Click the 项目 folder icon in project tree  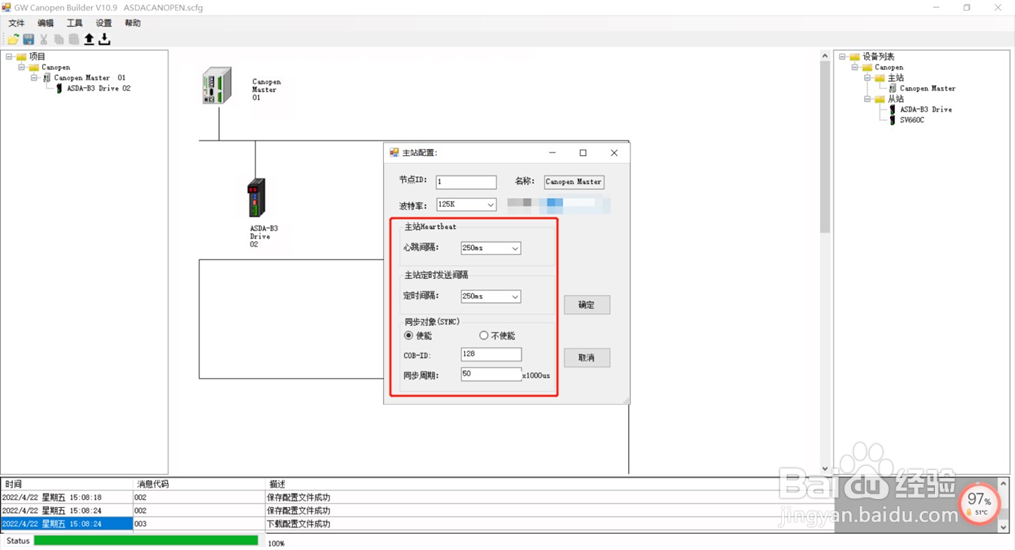(x=21, y=56)
